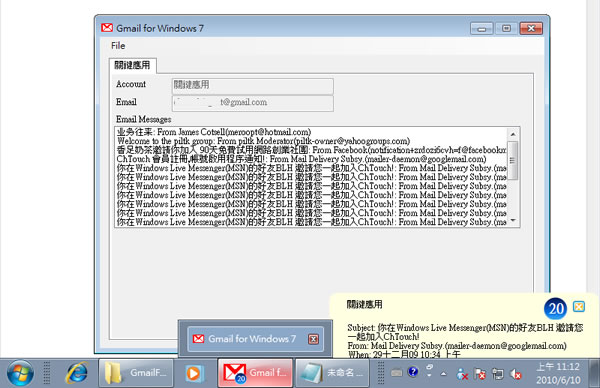
Task: Select the 關鍵應用 tab
Action: coord(132,65)
